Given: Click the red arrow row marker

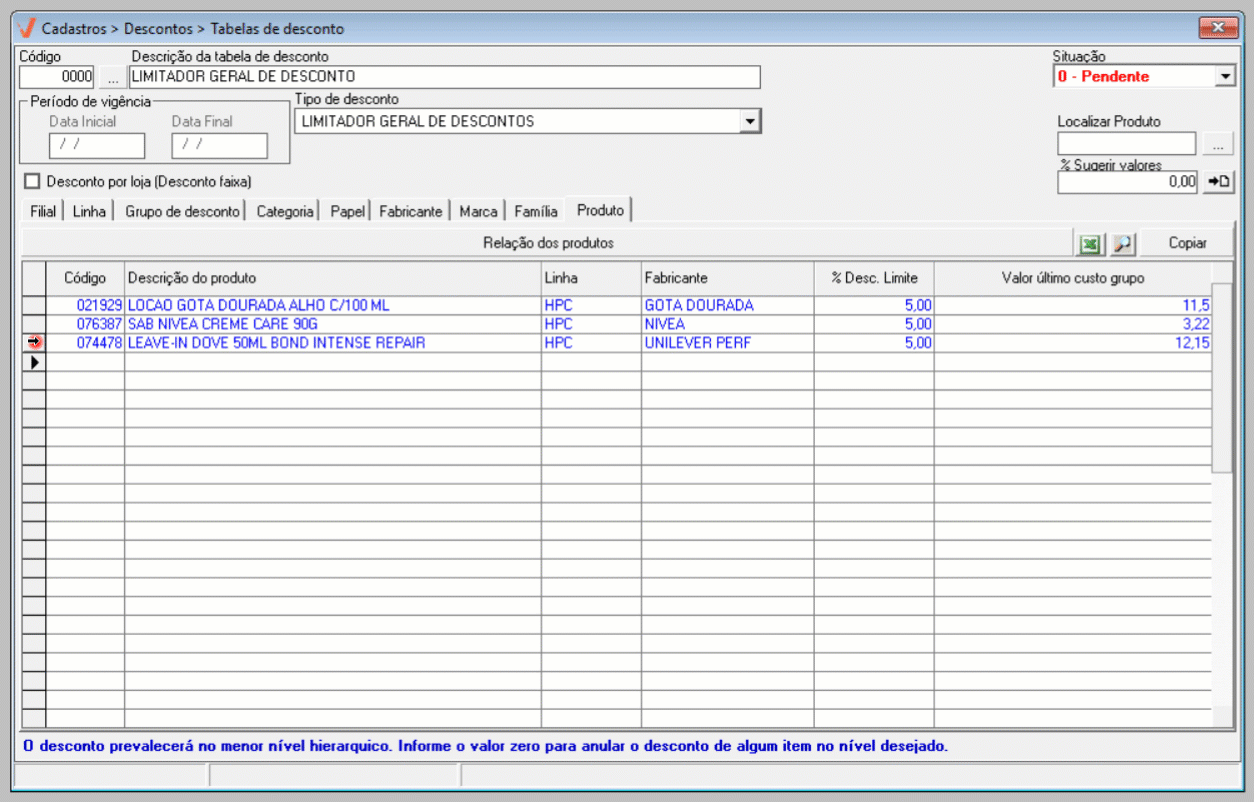Looking at the screenshot, I should point(34,343).
